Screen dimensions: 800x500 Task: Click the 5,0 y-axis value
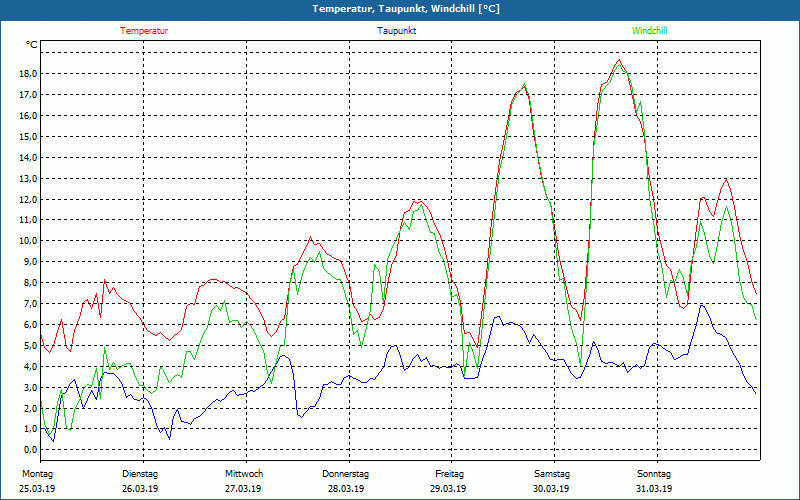(x=30, y=345)
